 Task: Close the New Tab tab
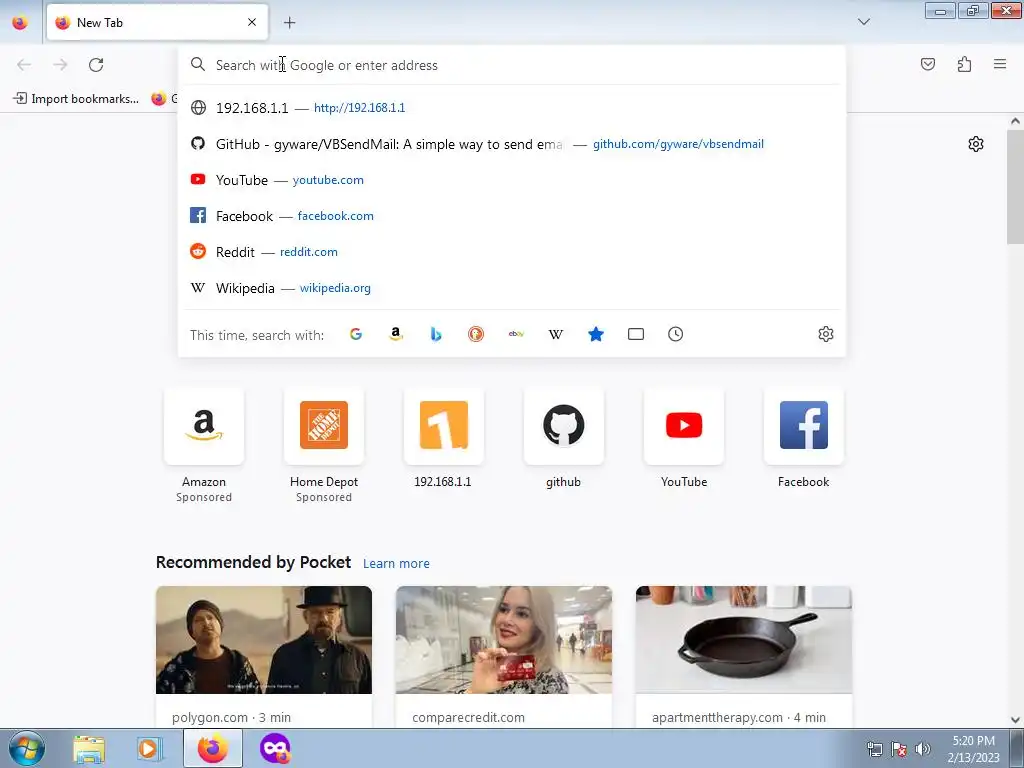pyautogui.click(x=252, y=22)
